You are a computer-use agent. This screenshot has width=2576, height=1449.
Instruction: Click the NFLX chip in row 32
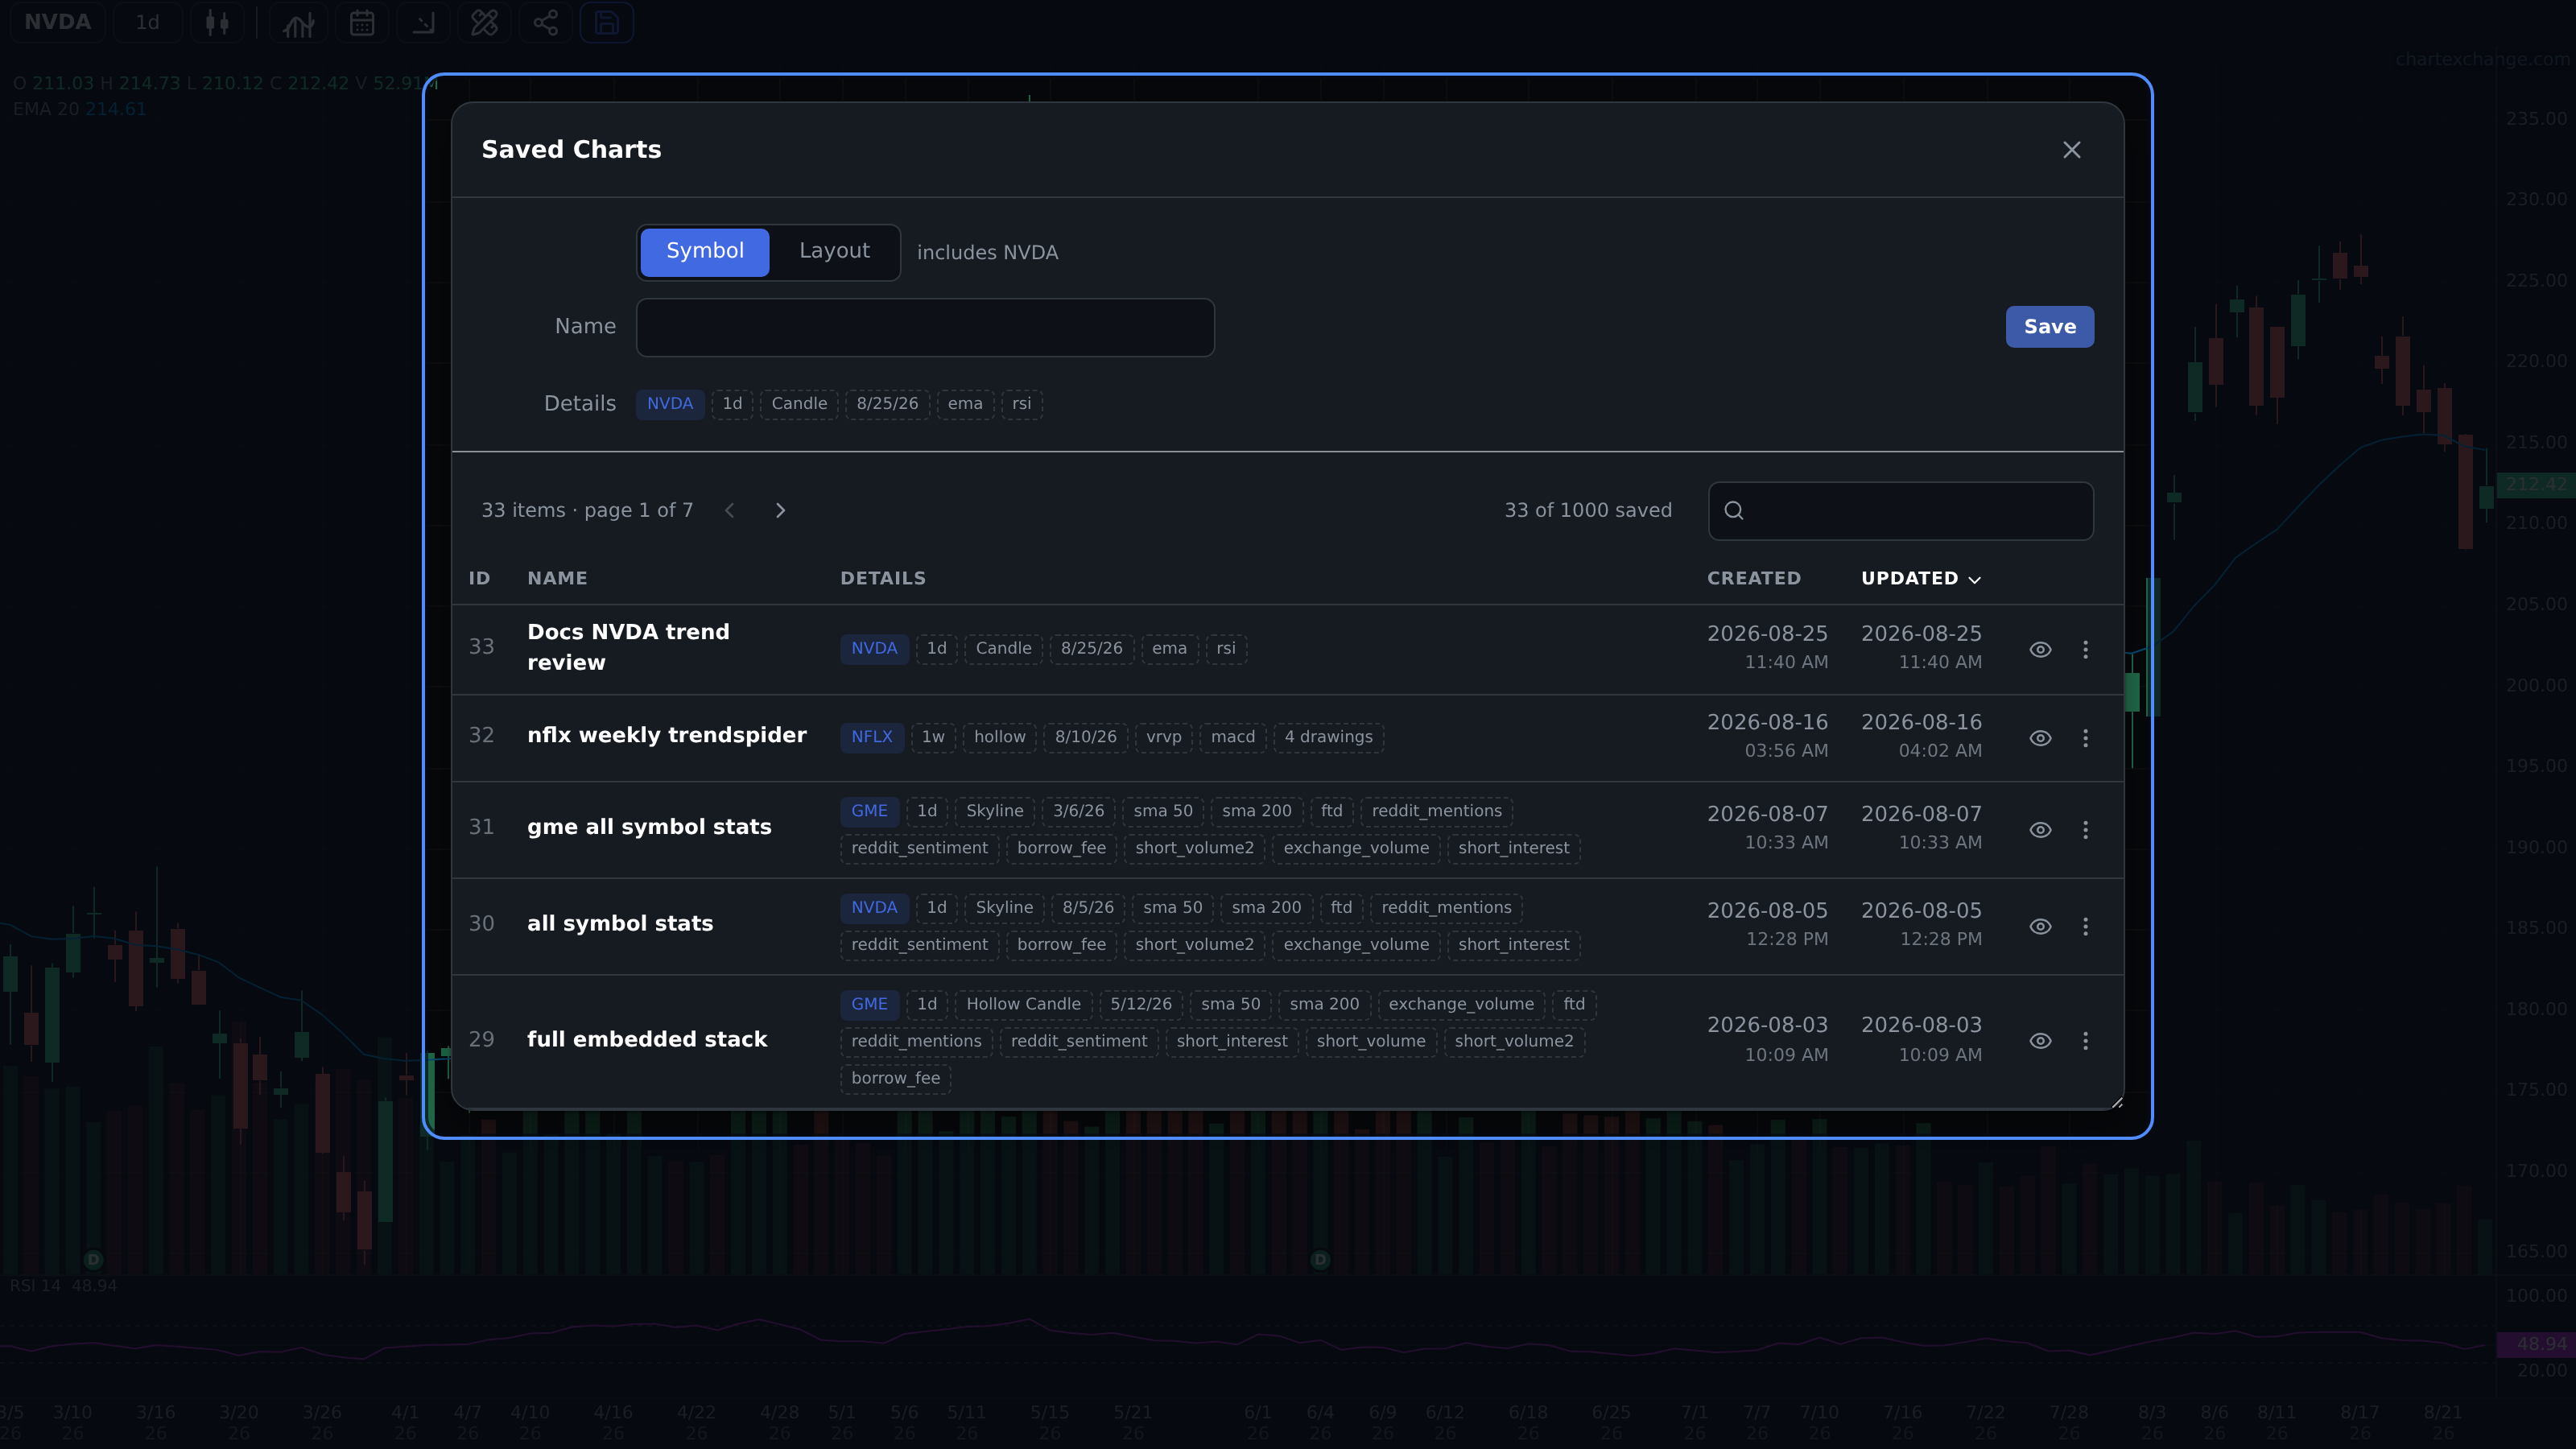pos(872,737)
